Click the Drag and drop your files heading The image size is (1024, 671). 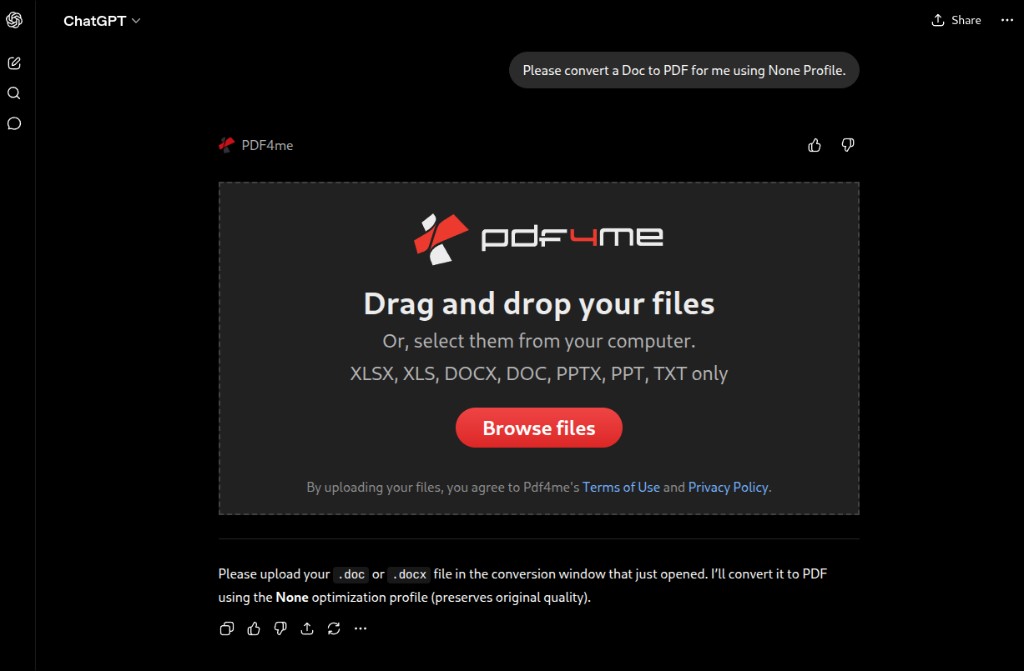(x=539, y=304)
